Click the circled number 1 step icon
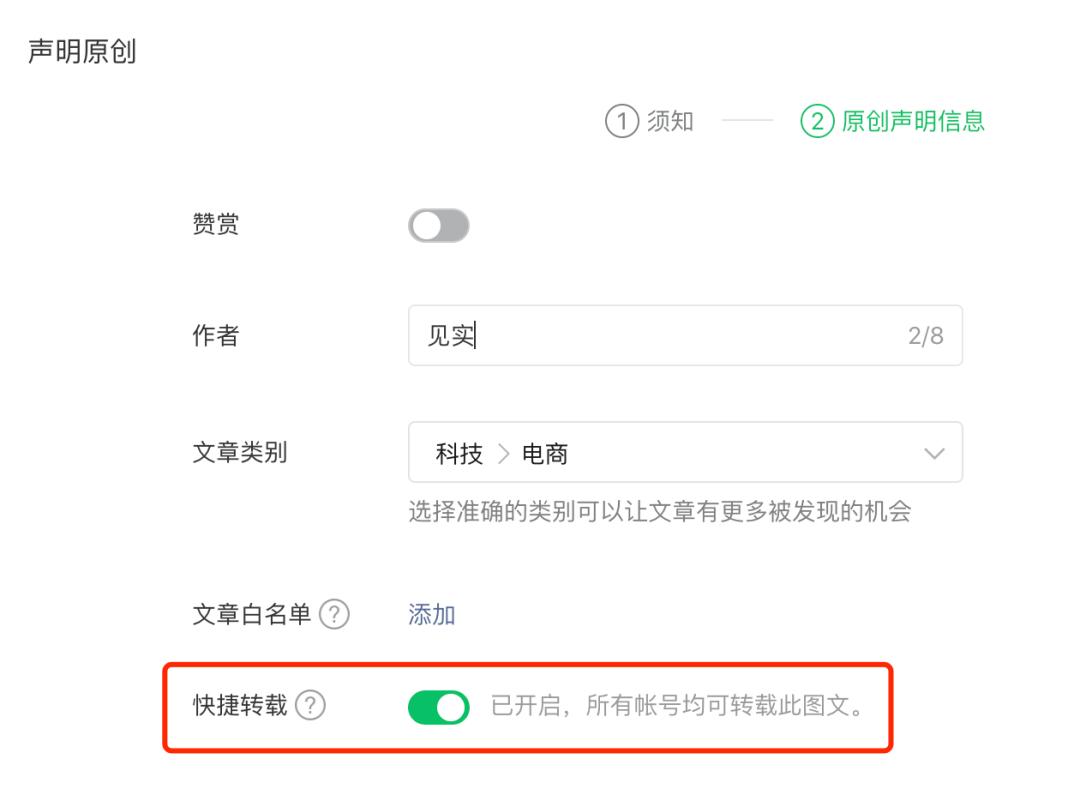The width and height of the screenshot is (1080, 789). (x=621, y=121)
